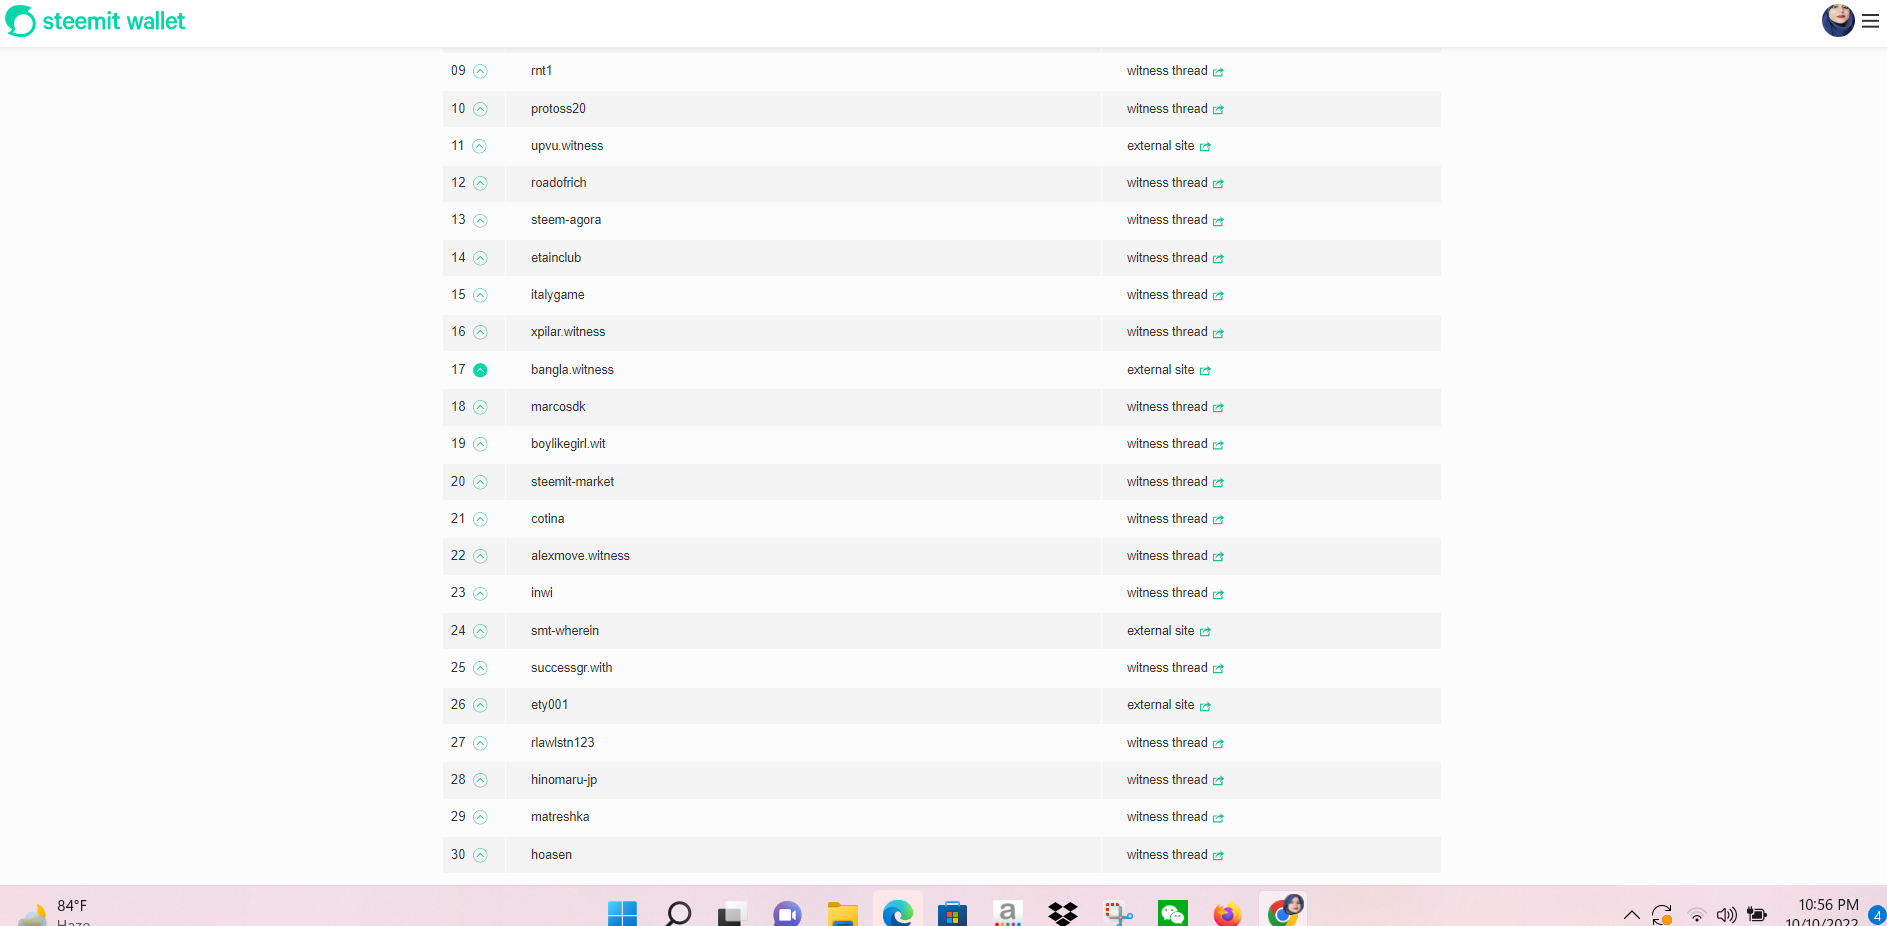Toggle vote for witness italygame
1887x926 pixels.
point(480,295)
